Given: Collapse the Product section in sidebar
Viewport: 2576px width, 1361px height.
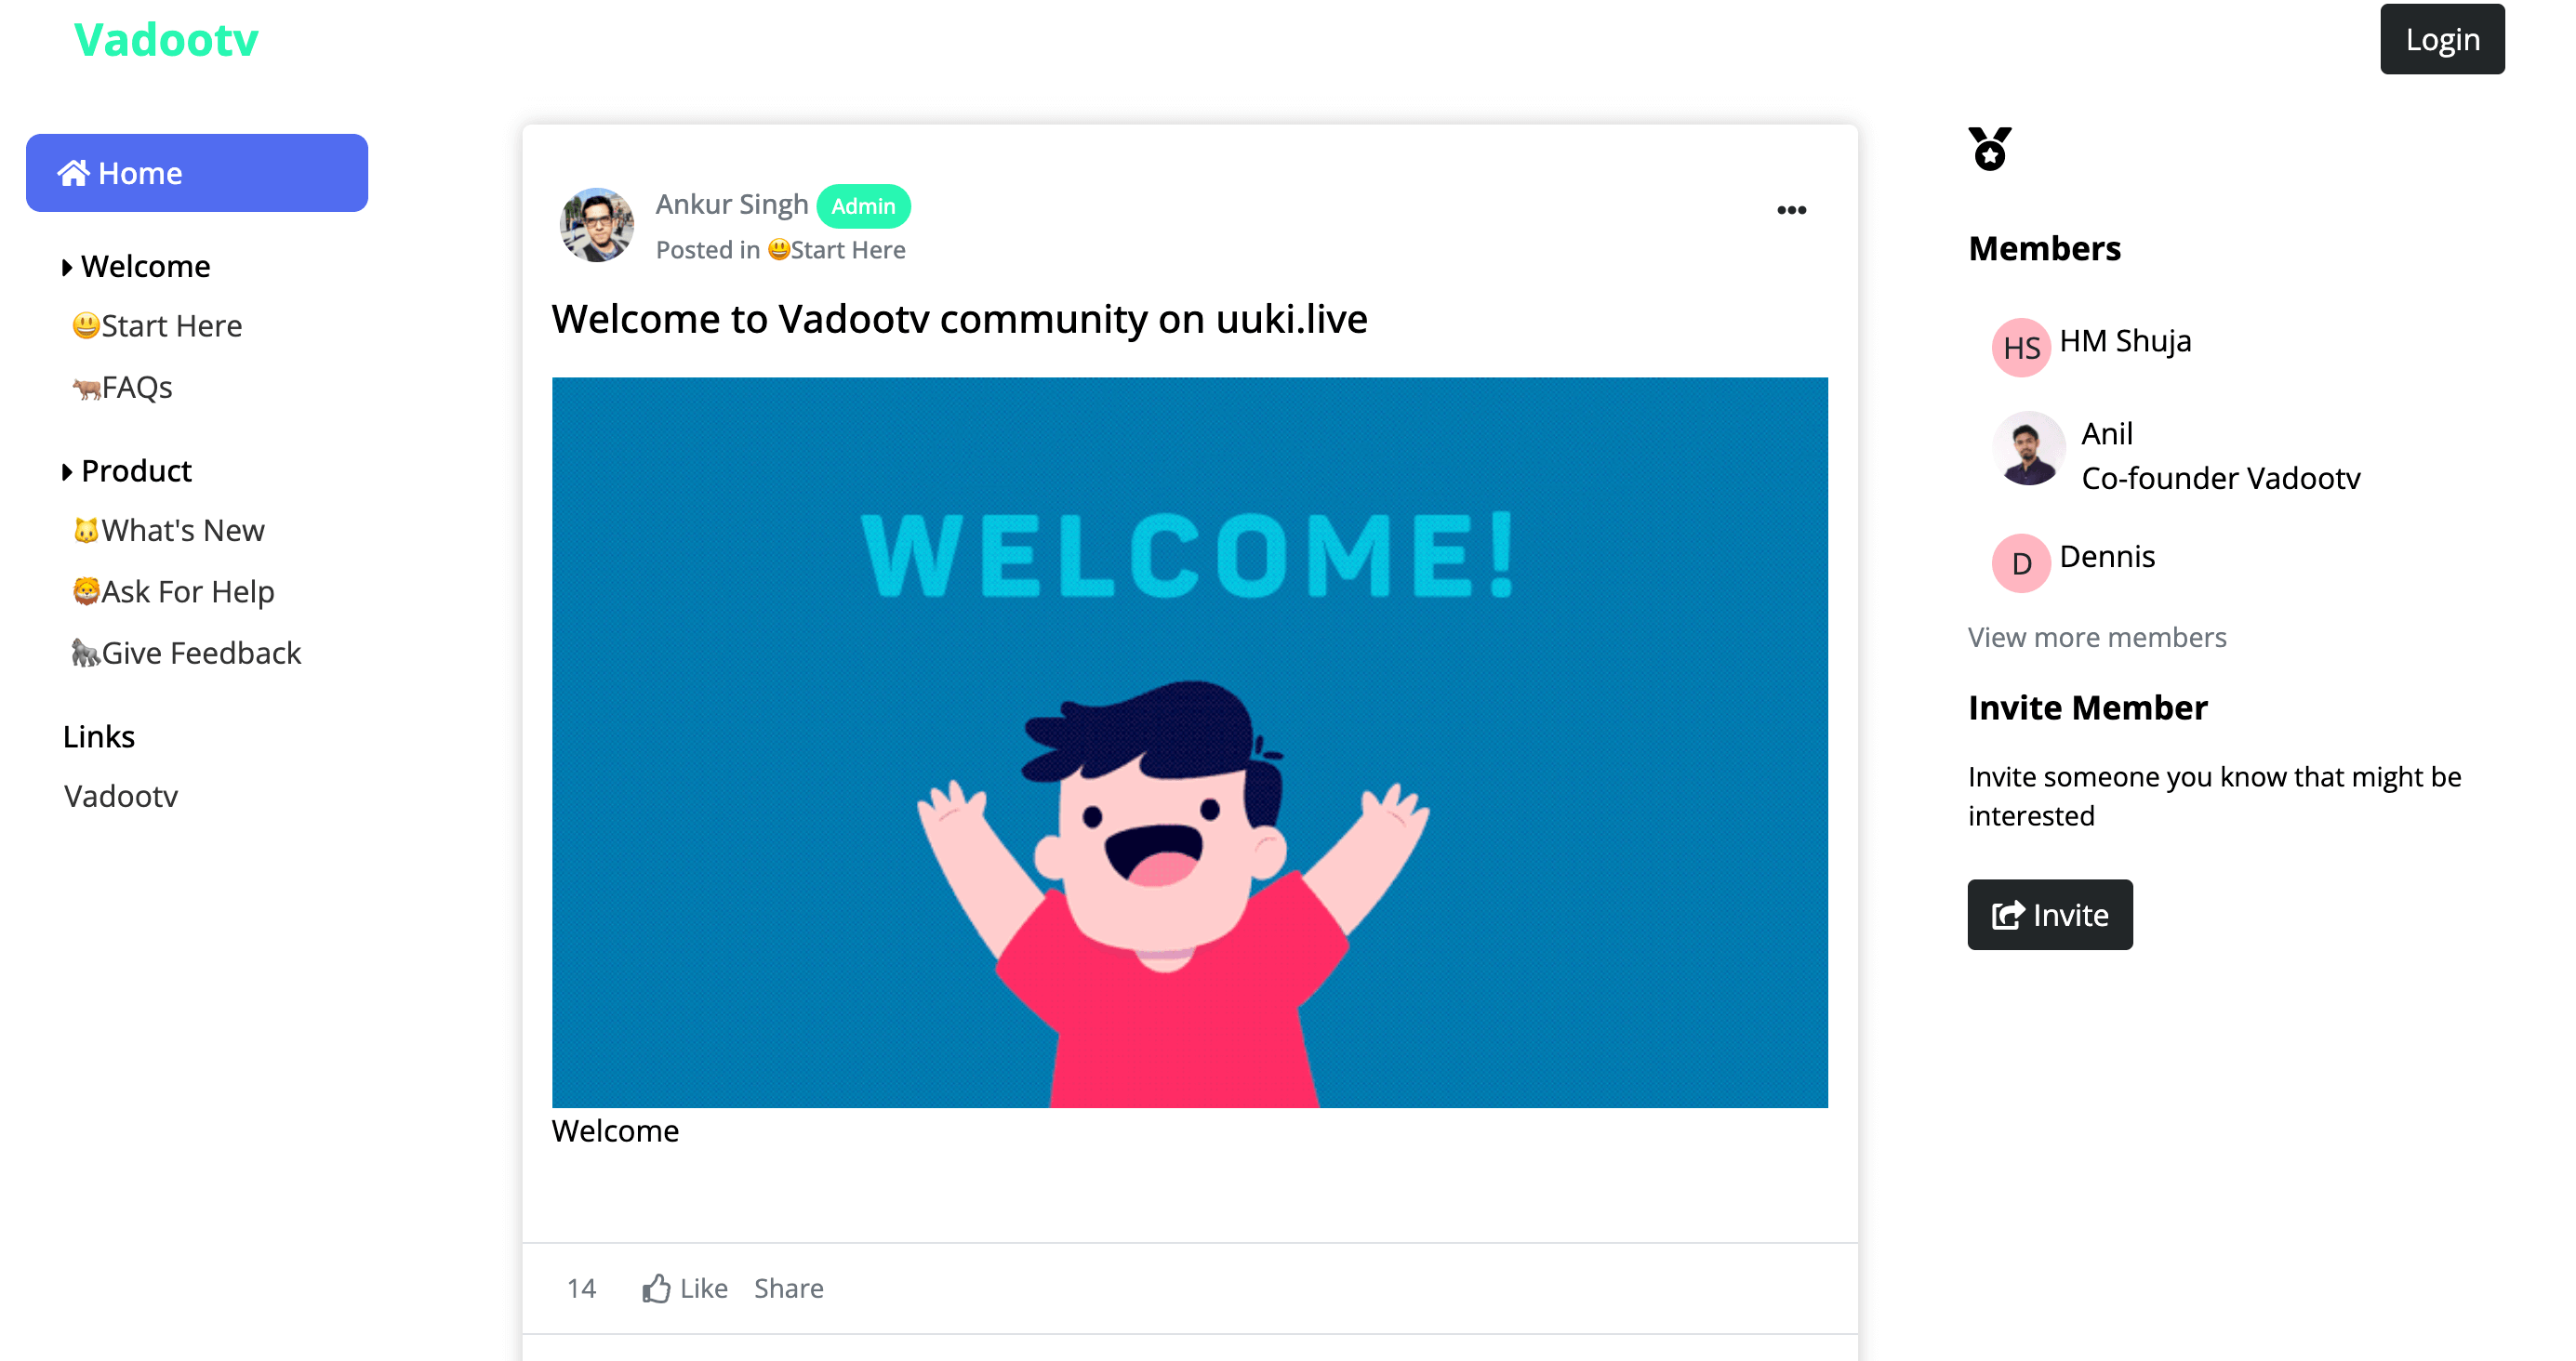Looking at the screenshot, I should pos(67,471).
